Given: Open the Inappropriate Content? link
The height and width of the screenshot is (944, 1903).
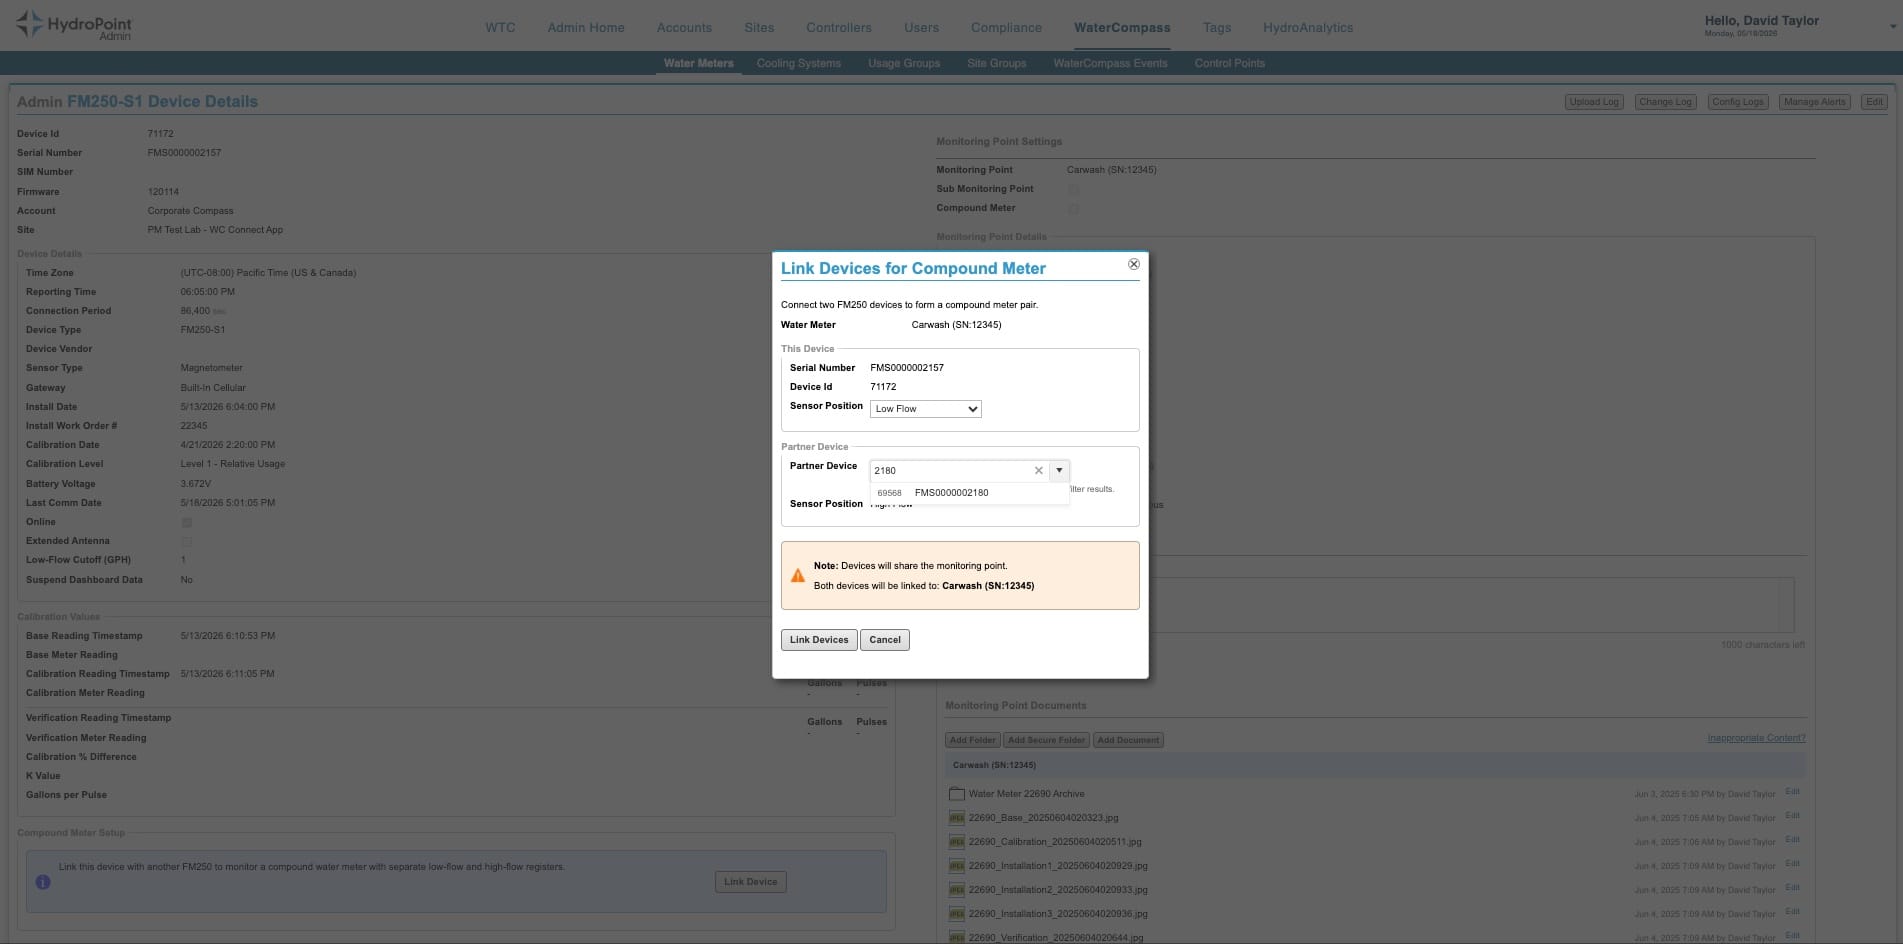Looking at the screenshot, I should click(1756, 738).
